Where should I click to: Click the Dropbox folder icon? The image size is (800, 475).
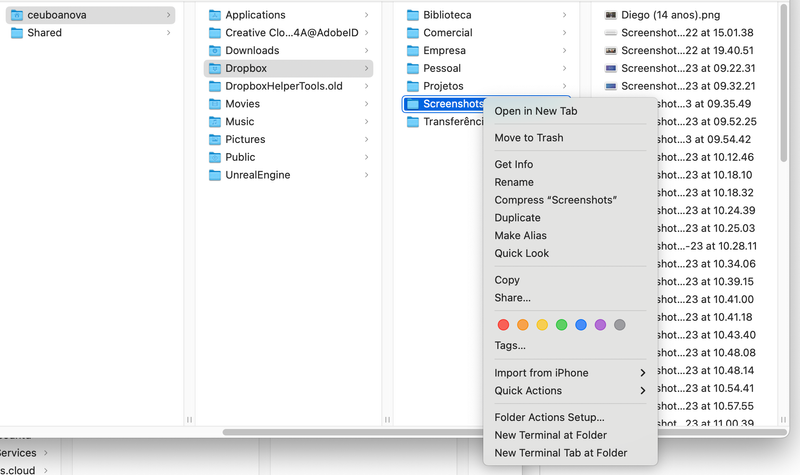click(x=215, y=68)
